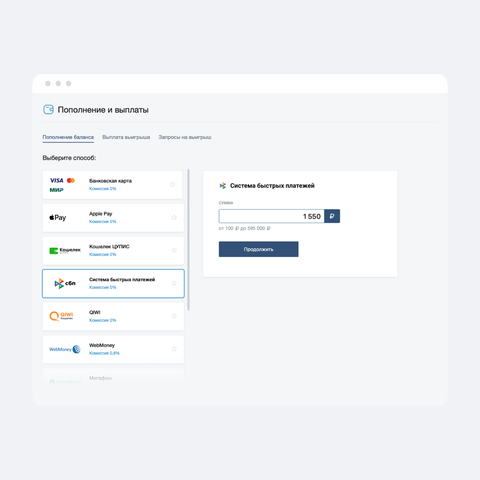Click the СБП logo in the list
480x480 pixels.
click(x=65, y=283)
